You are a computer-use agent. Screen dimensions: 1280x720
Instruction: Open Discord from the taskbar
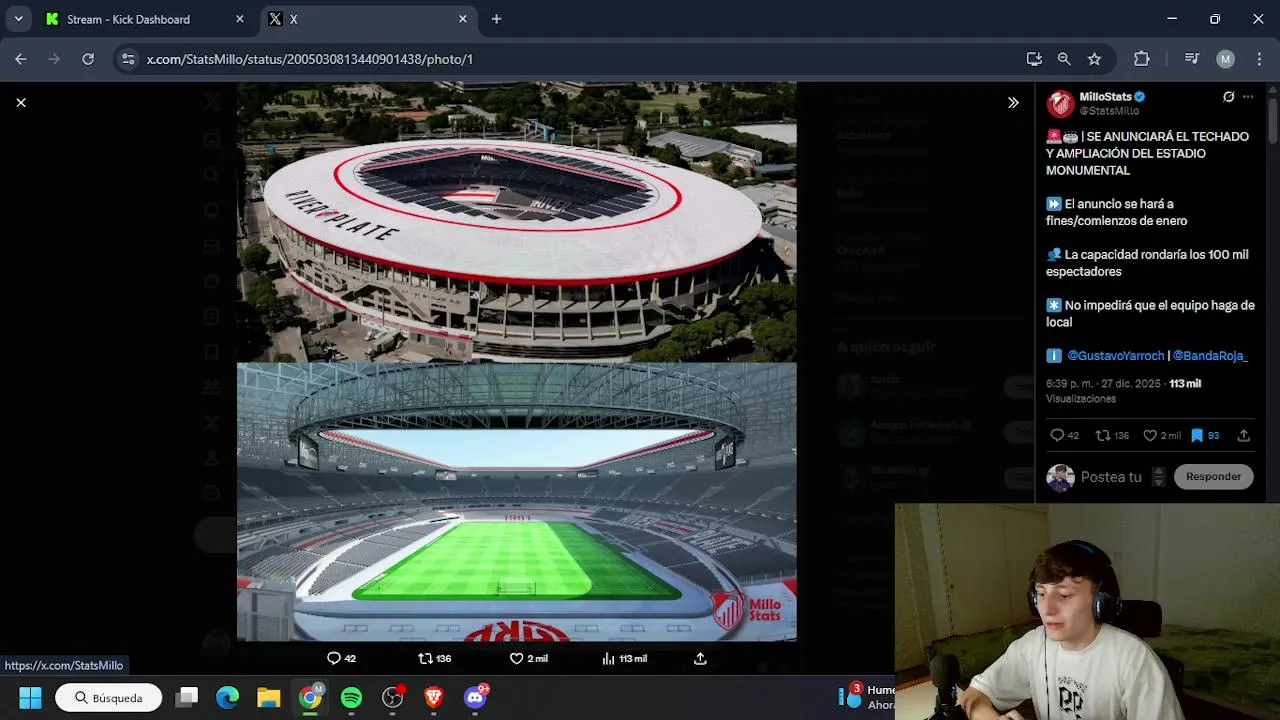476,697
